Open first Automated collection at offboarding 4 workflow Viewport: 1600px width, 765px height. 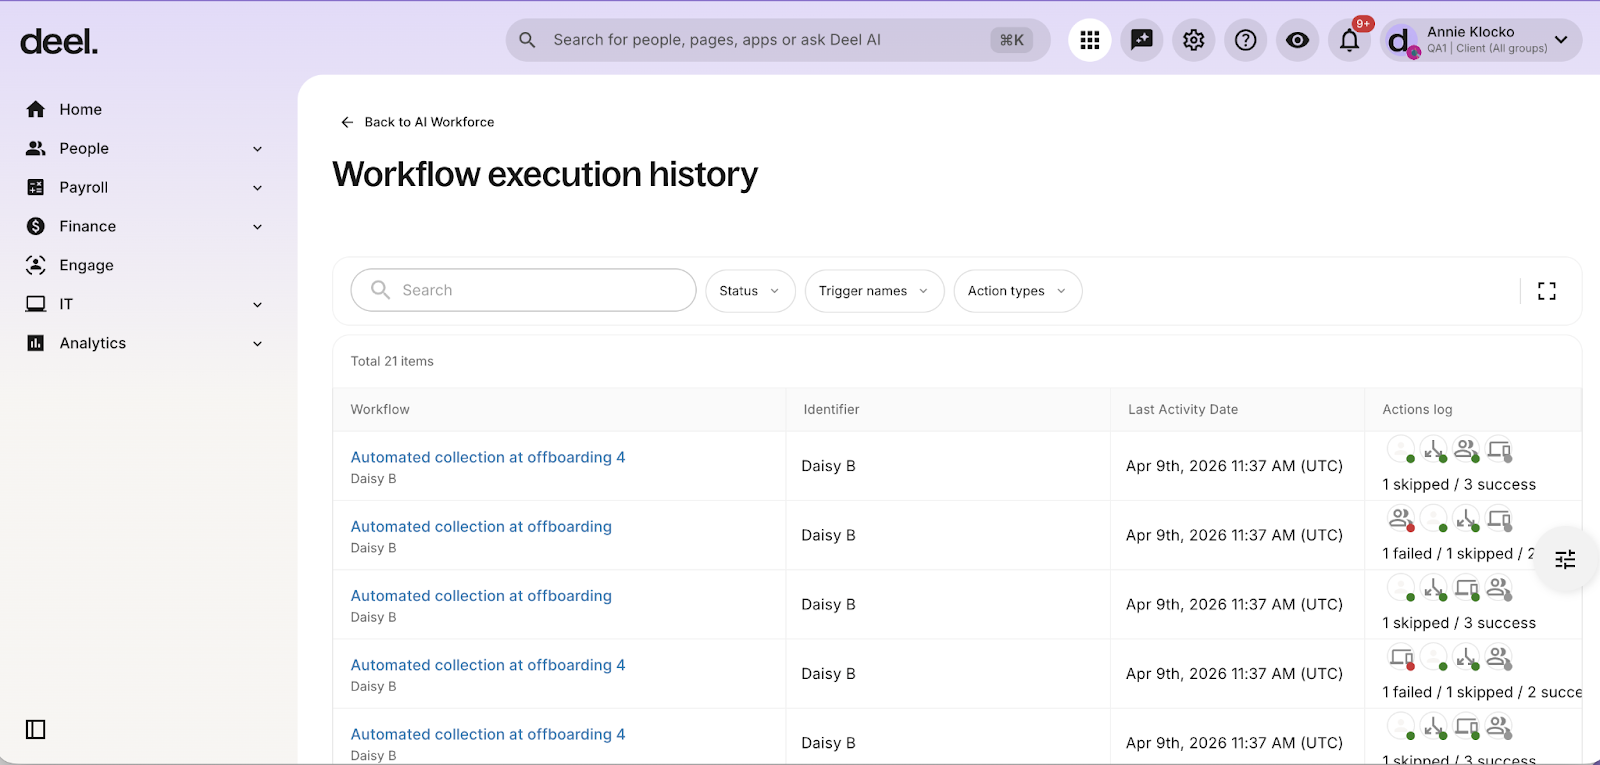point(487,457)
